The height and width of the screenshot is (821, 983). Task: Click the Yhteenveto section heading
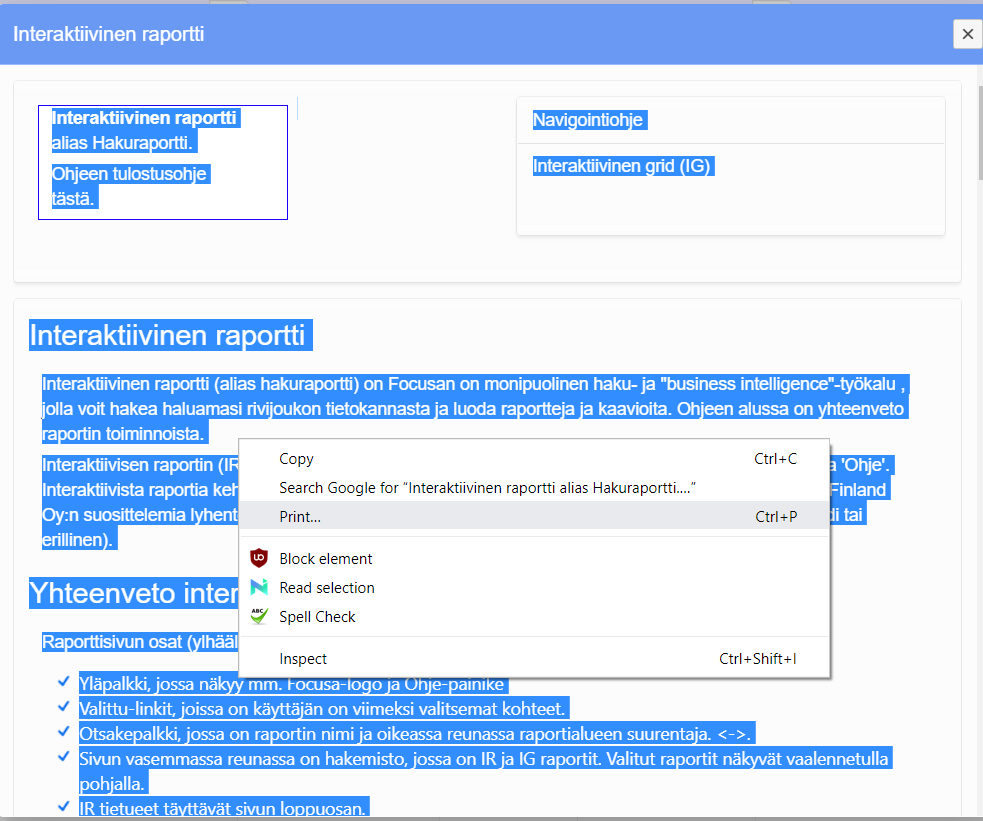[132, 594]
